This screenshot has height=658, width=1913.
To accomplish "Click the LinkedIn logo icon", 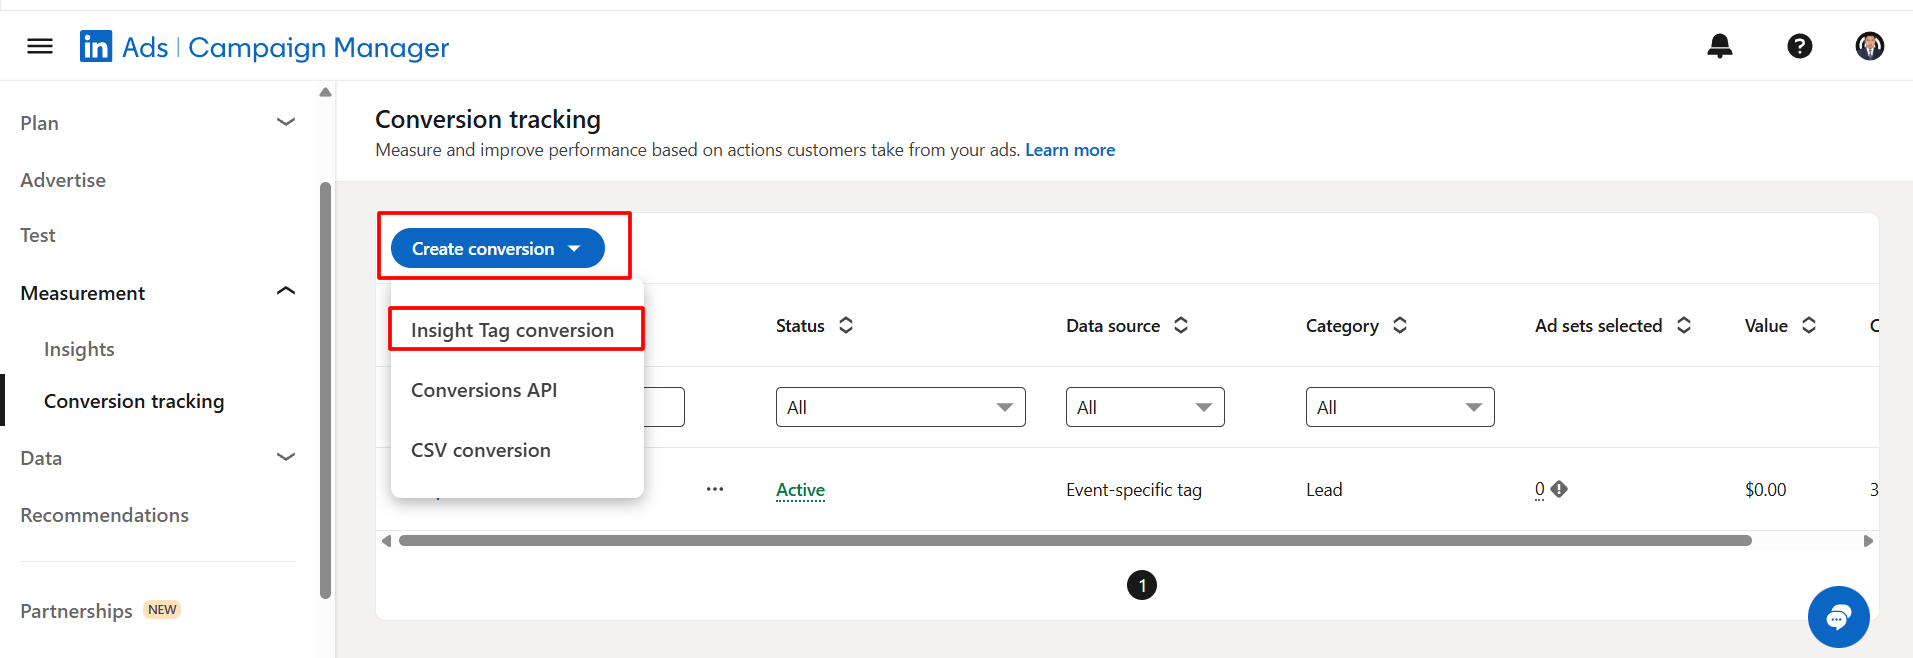I will point(96,46).
